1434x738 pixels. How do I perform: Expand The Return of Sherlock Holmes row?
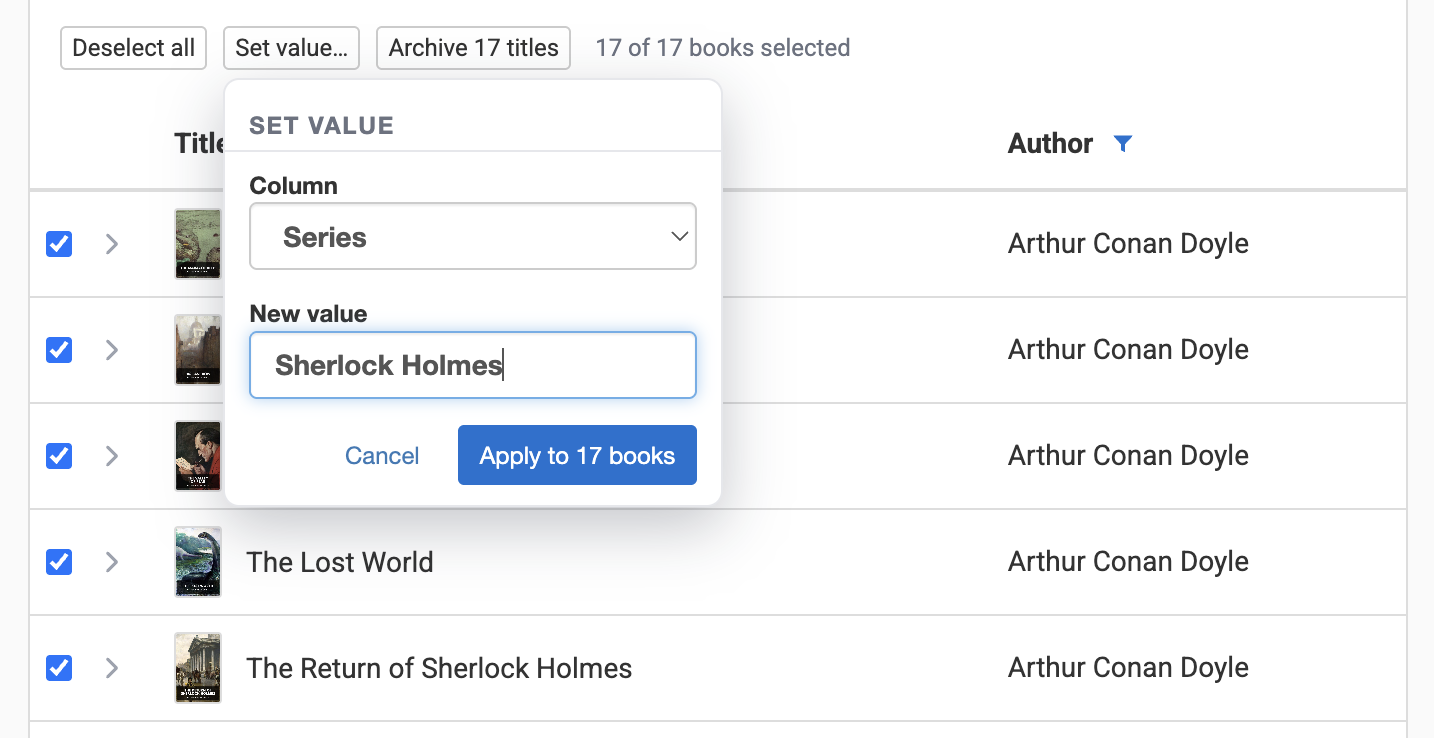pos(112,668)
